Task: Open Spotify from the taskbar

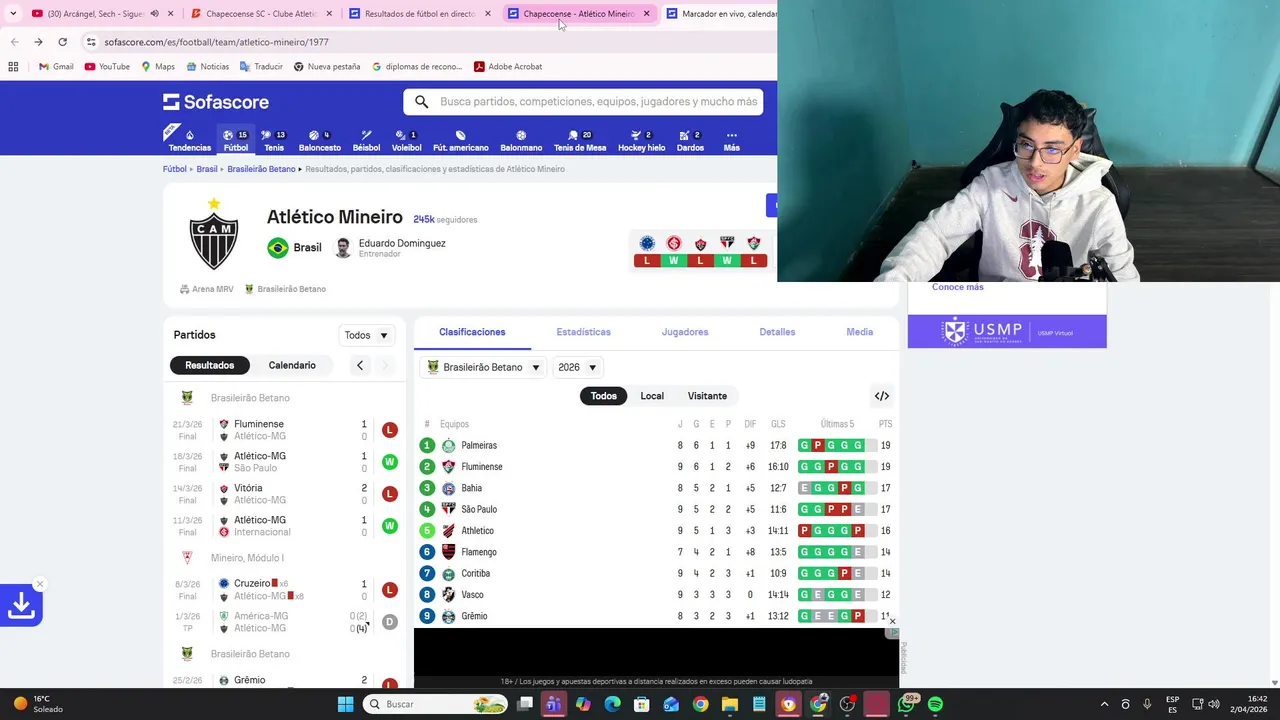Action: point(935,704)
